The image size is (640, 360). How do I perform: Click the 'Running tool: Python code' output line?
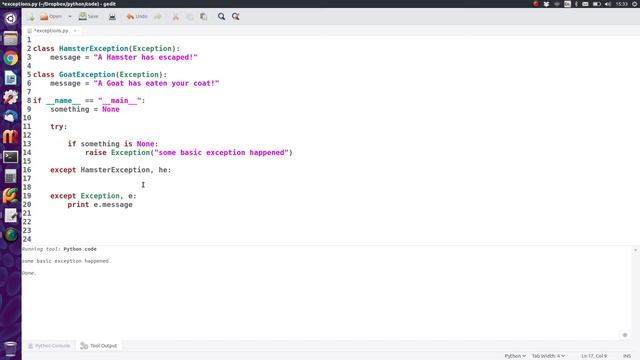pyautogui.click(x=60, y=249)
